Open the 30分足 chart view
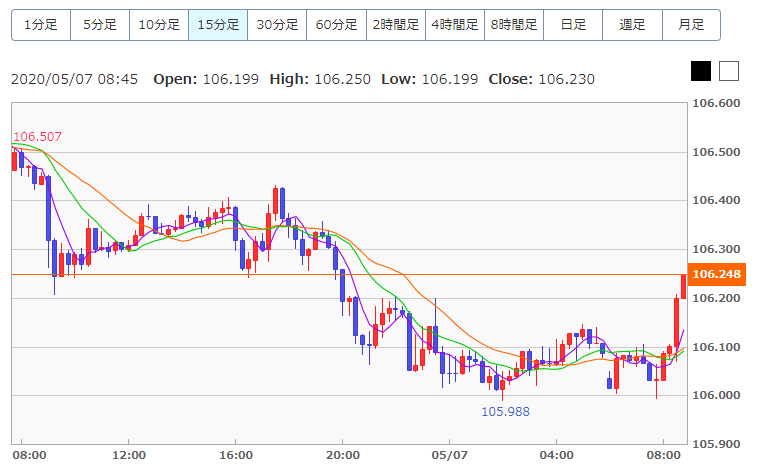The height and width of the screenshot is (468, 762). coord(277,25)
